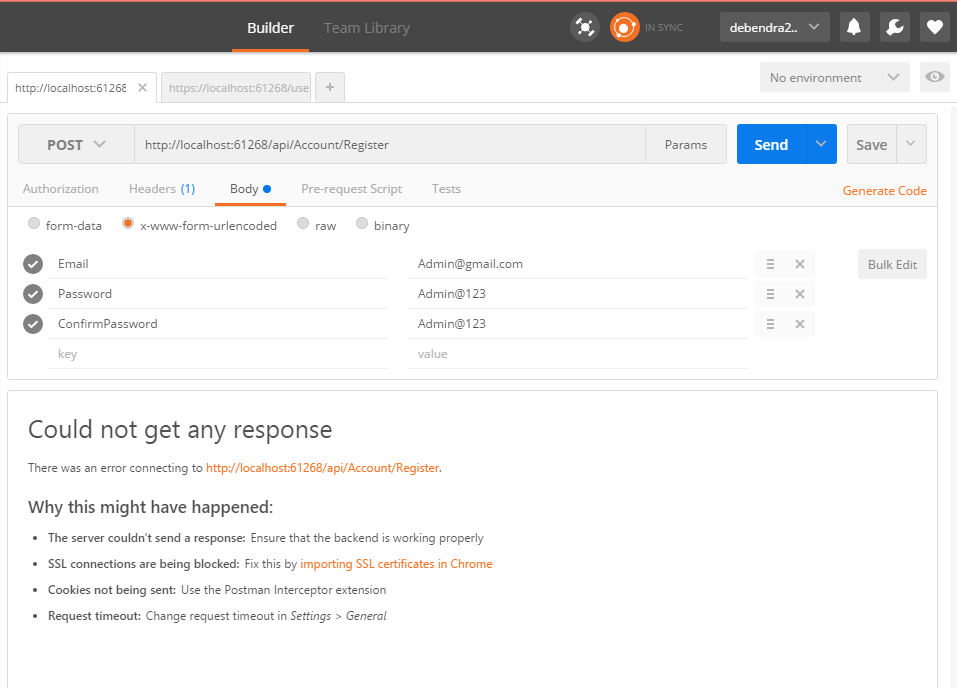Click the Bulk Edit button
Viewport: 957px width, 688px height.
[892, 264]
